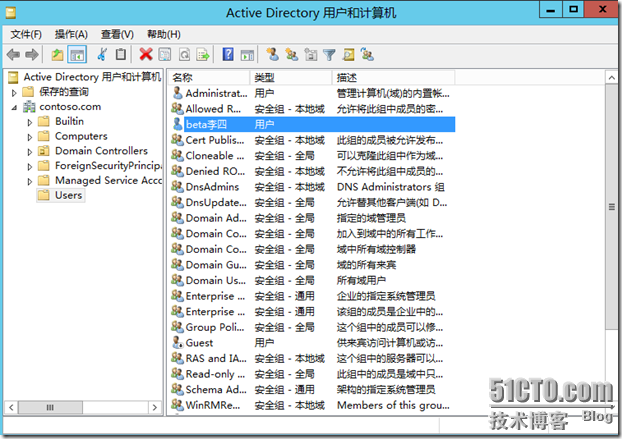622x439 pixels.
Task: Create new user toolbar icon
Action: point(273,54)
